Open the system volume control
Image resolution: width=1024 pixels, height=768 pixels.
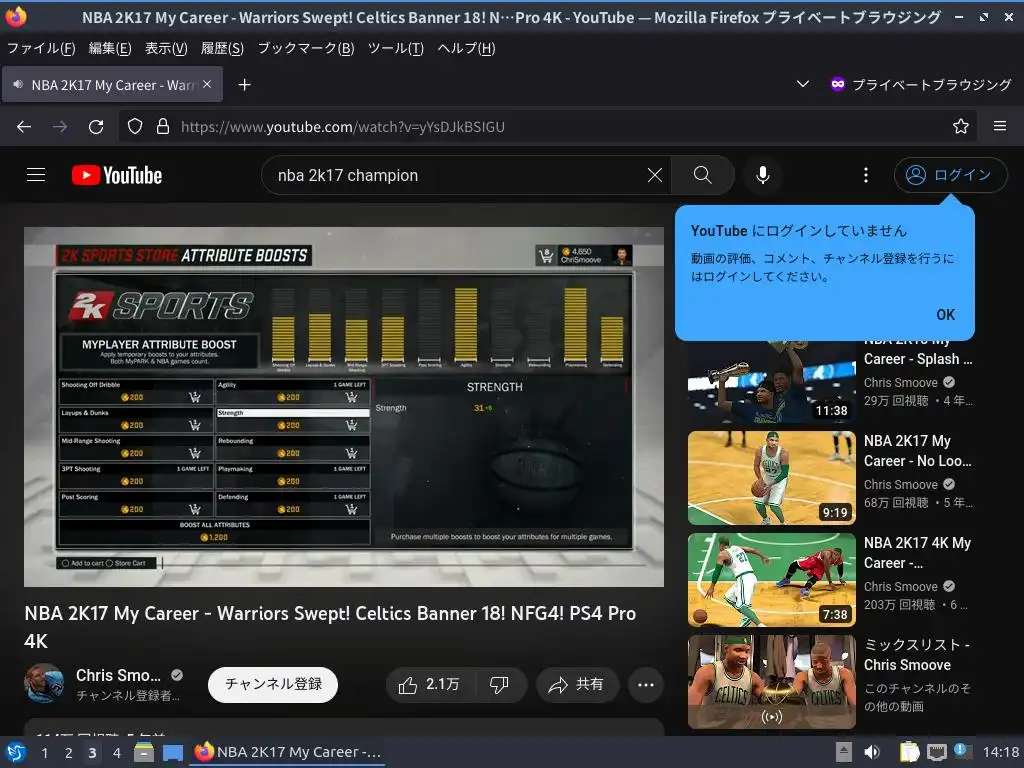[872, 752]
